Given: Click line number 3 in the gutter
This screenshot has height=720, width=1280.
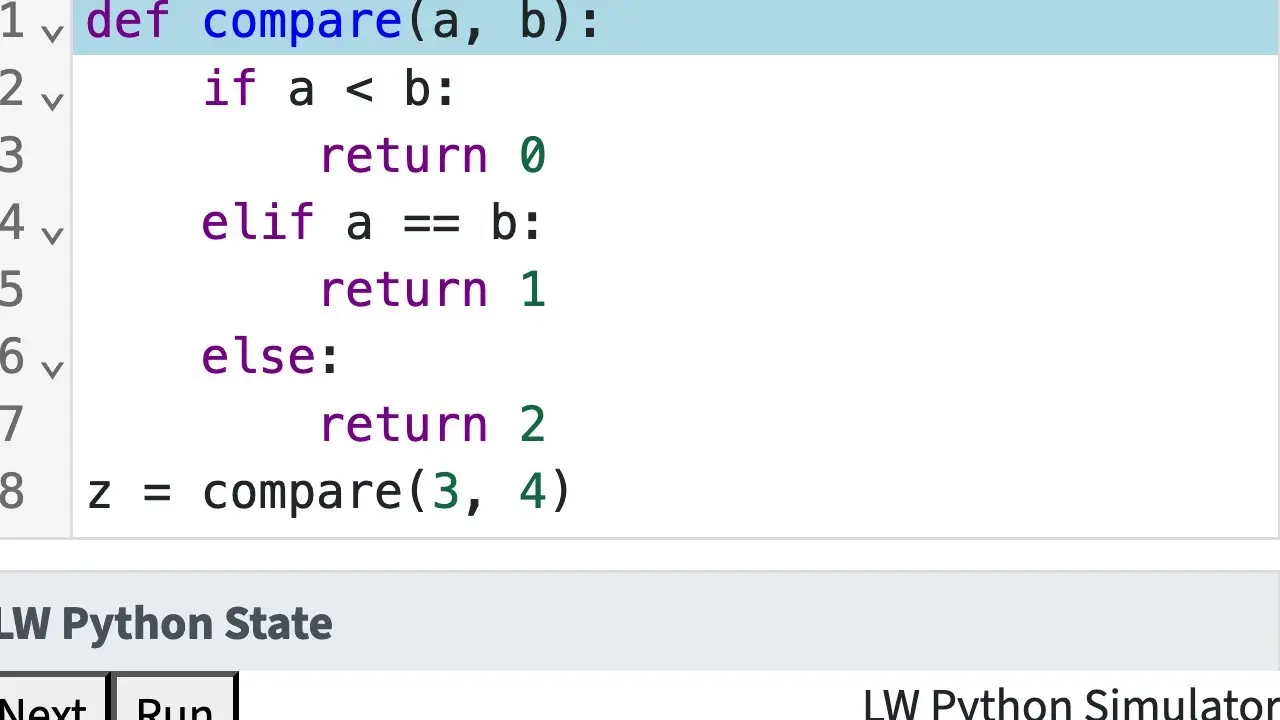Looking at the screenshot, I should (12, 156).
